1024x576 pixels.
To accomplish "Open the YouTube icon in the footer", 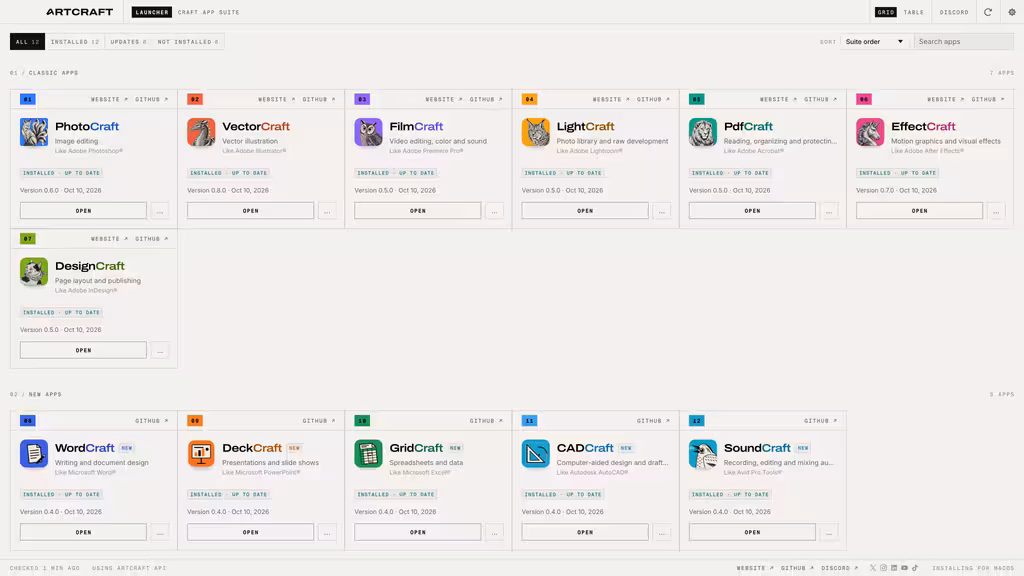I will click(904, 568).
